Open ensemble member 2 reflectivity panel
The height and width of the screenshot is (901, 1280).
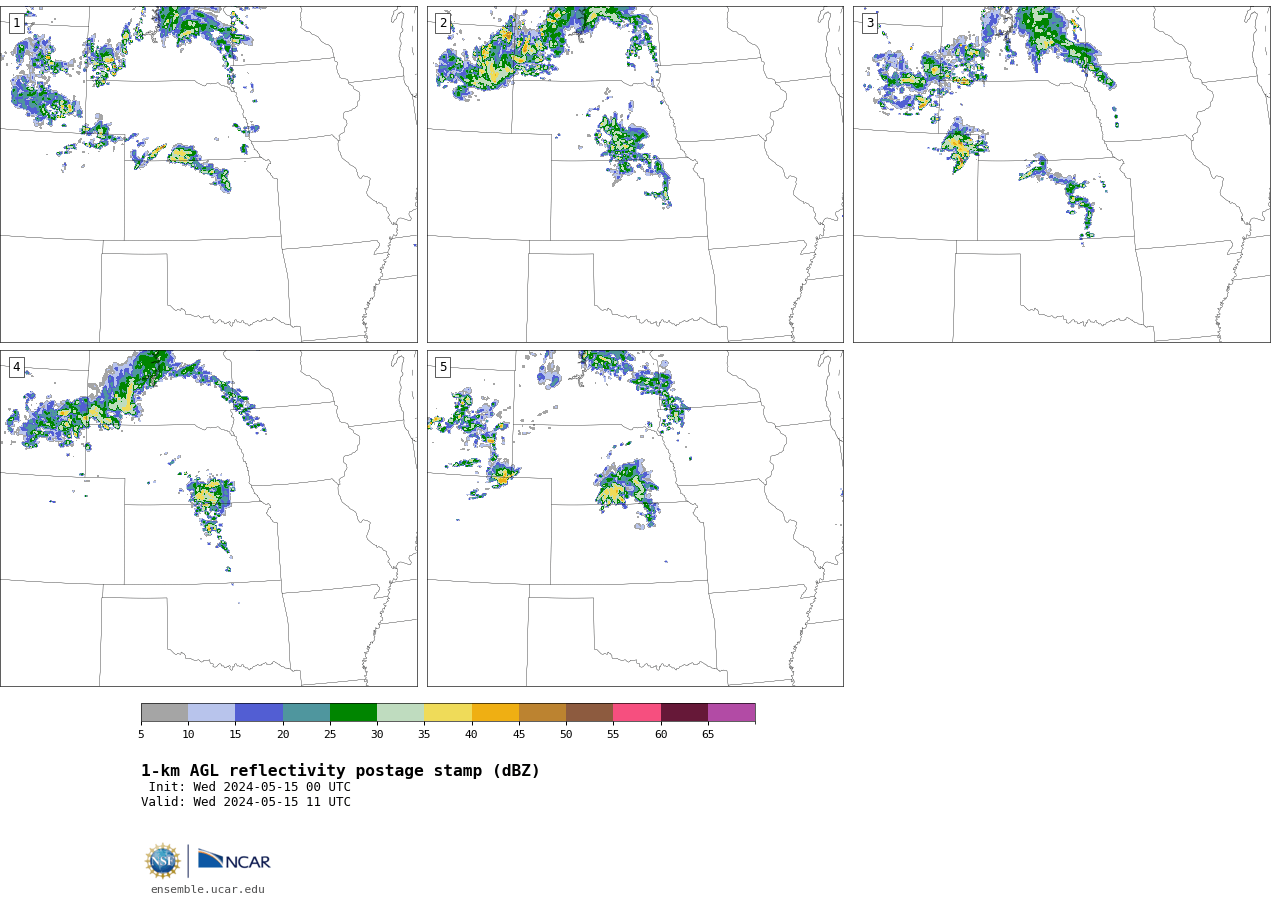(x=635, y=174)
